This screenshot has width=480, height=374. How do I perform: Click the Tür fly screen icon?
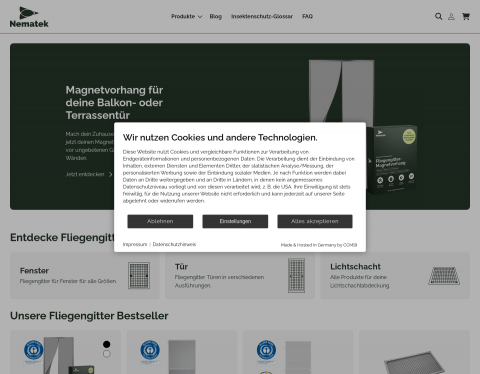(296, 276)
